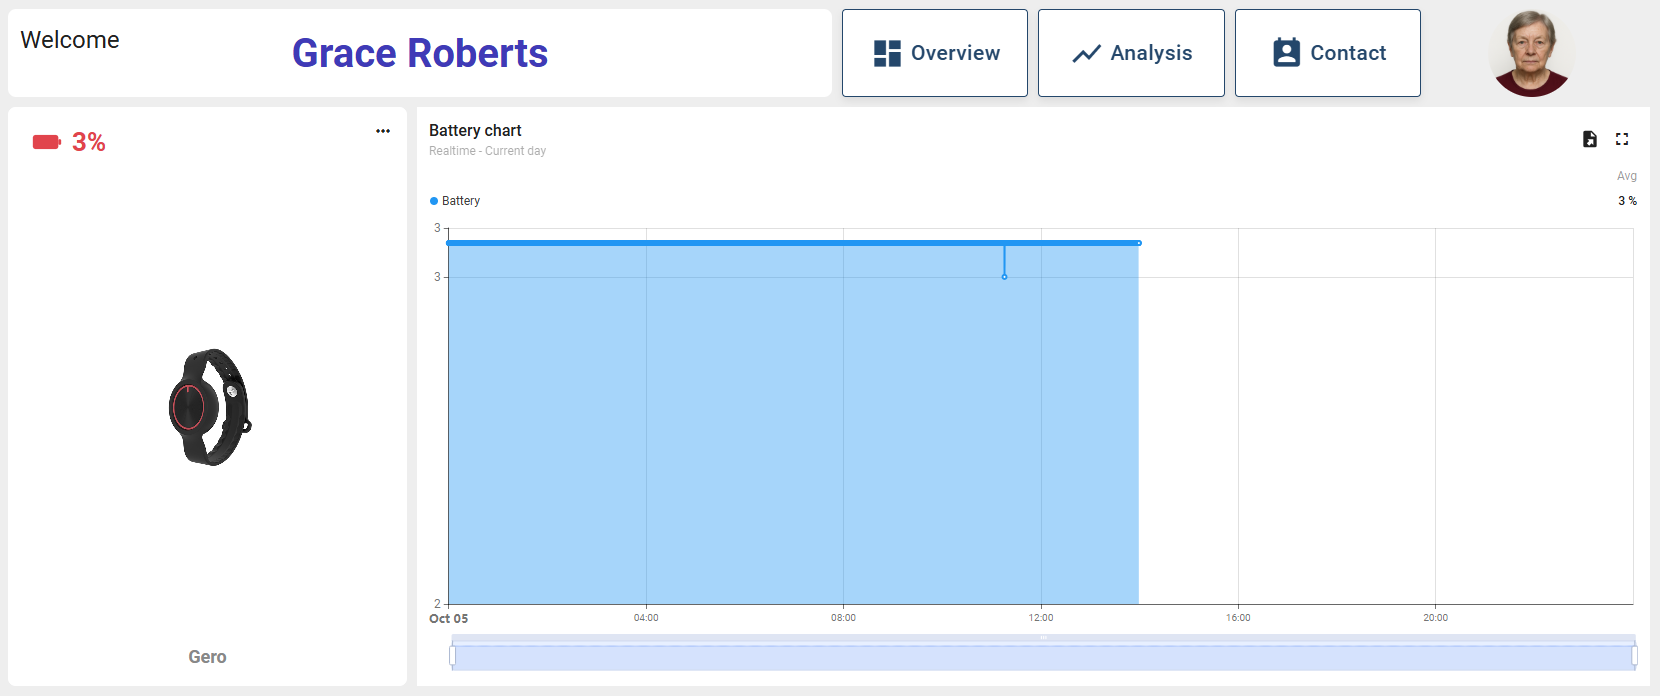This screenshot has height=696, width=1660.
Task: Open the user profile photo
Action: [x=1530, y=53]
